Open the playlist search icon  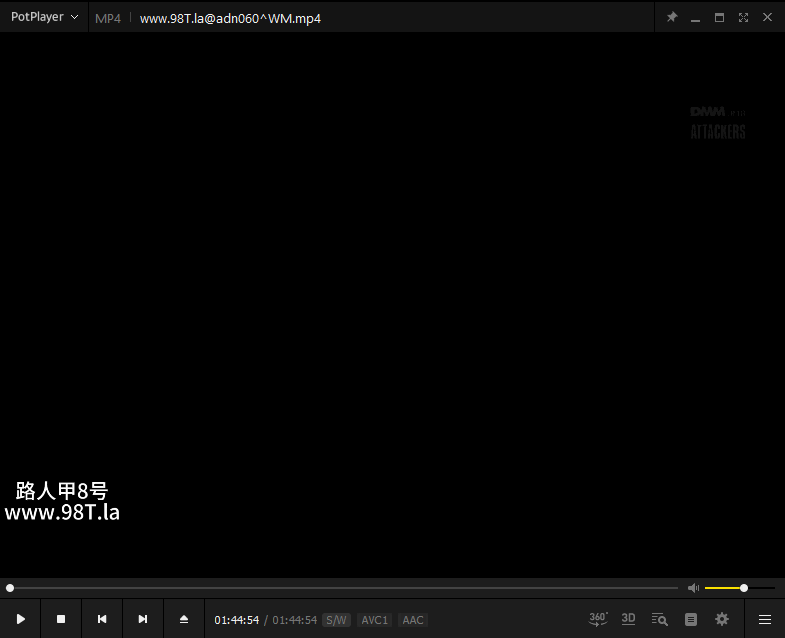coord(659,620)
